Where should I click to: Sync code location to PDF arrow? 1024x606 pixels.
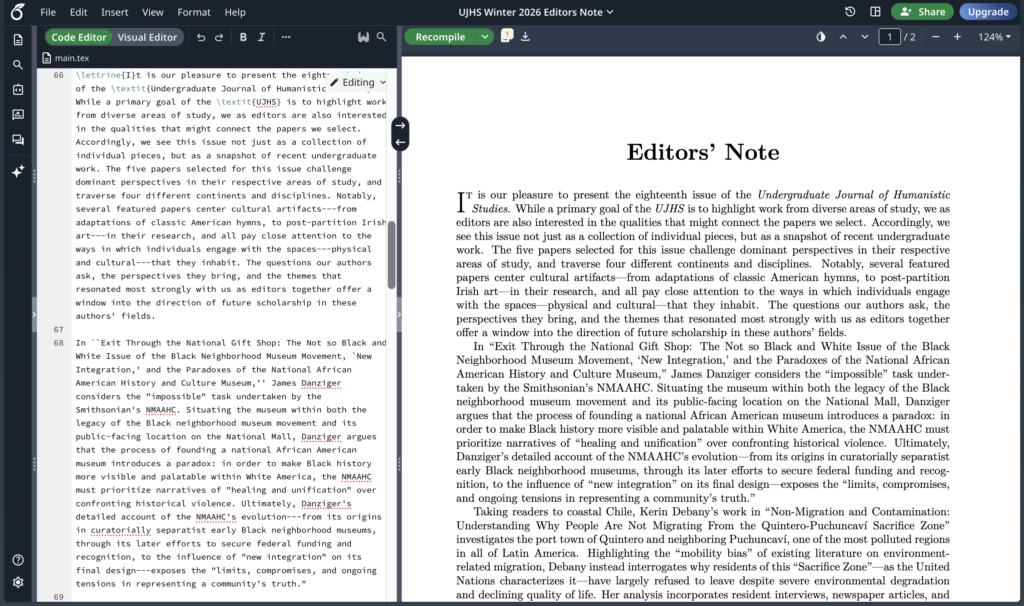400,125
